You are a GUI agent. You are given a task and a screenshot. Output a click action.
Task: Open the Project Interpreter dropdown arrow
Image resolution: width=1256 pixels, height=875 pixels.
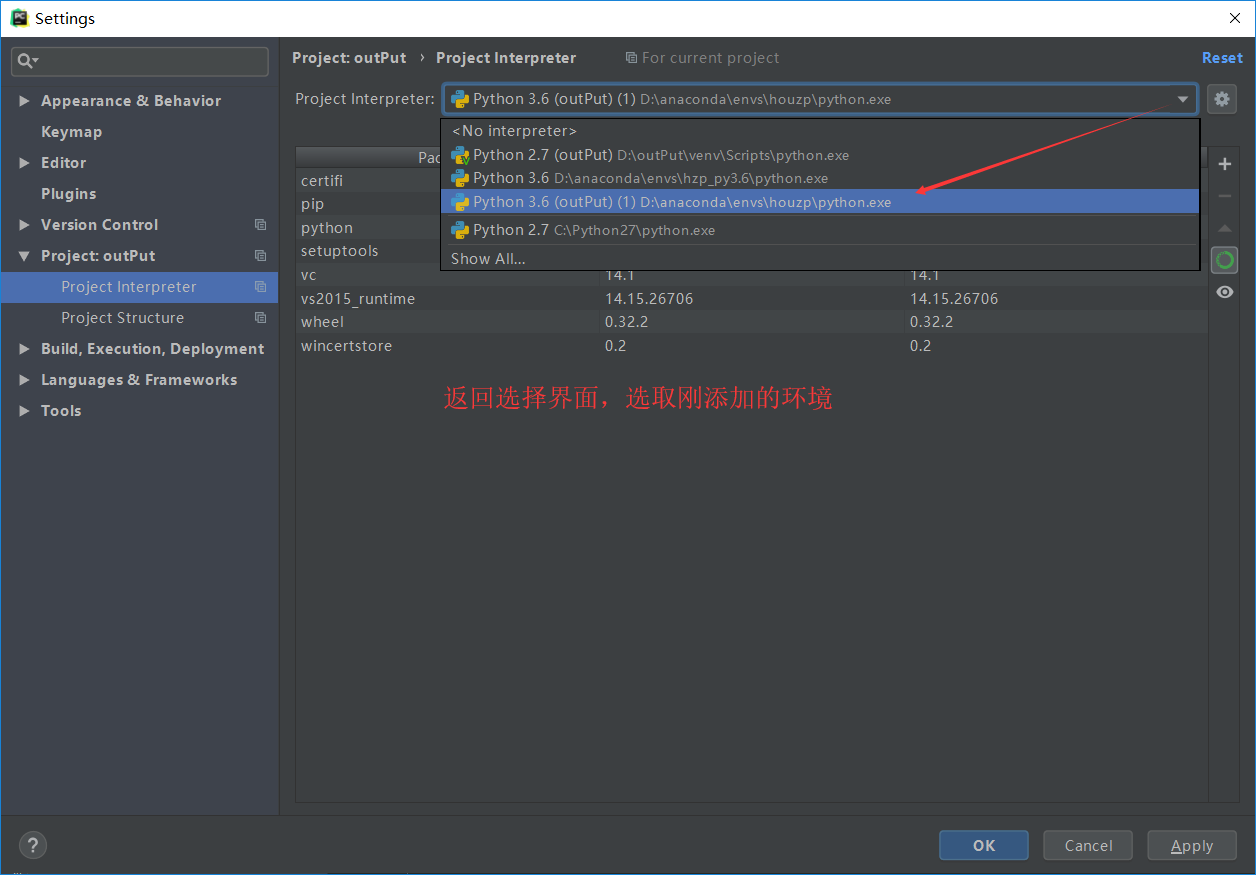click(1183, 99)
